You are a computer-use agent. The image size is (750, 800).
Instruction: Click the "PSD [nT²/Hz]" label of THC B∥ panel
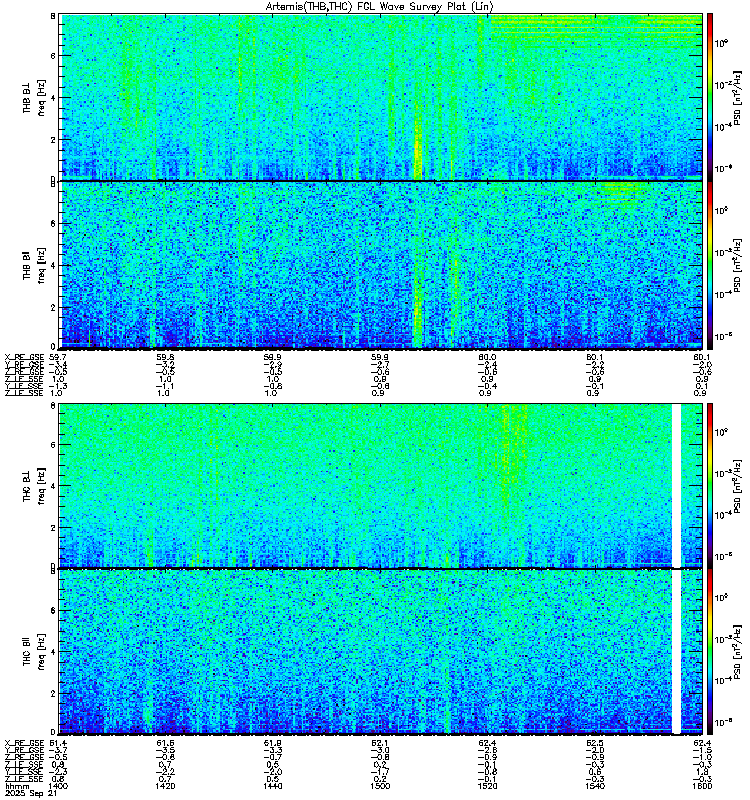(x=737, y=653)
